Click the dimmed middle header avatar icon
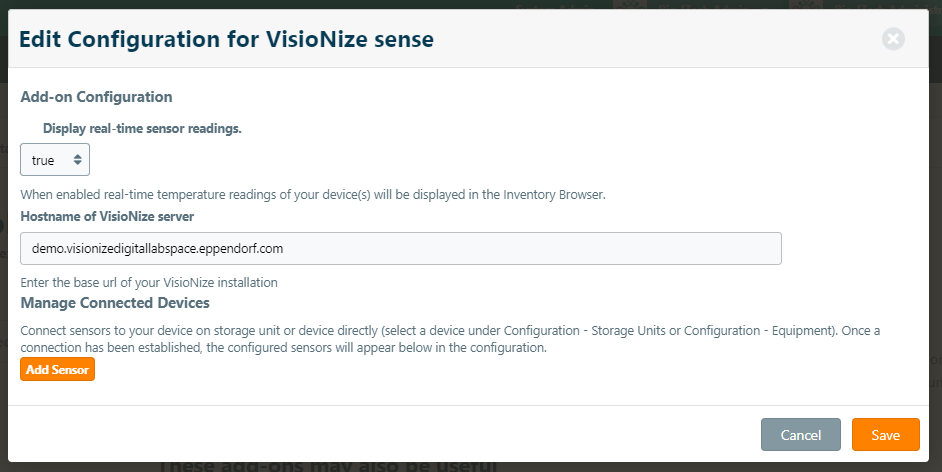This screenshot has width=942, height=472. pos(630,5)
